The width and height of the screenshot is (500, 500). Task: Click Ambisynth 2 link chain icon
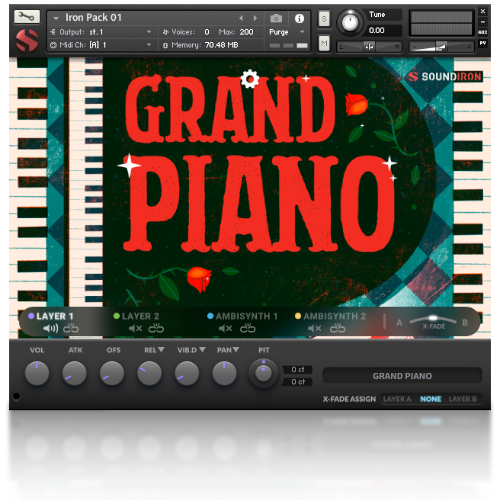(x=337, y=328)
